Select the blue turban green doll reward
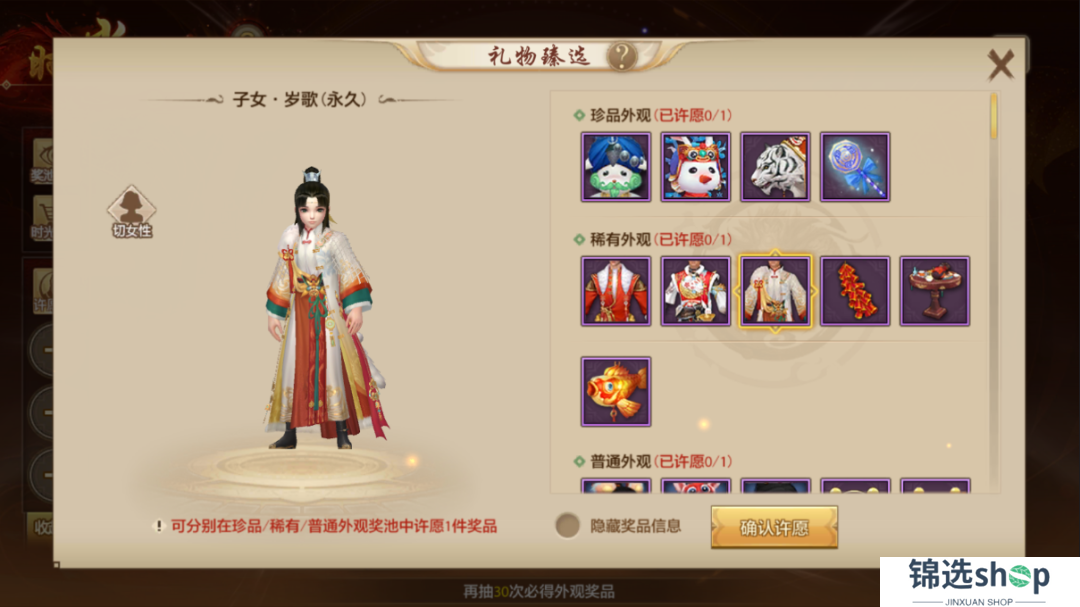Image resolution: width=1080 pixels, height=607 pixels. coord(616,167)
